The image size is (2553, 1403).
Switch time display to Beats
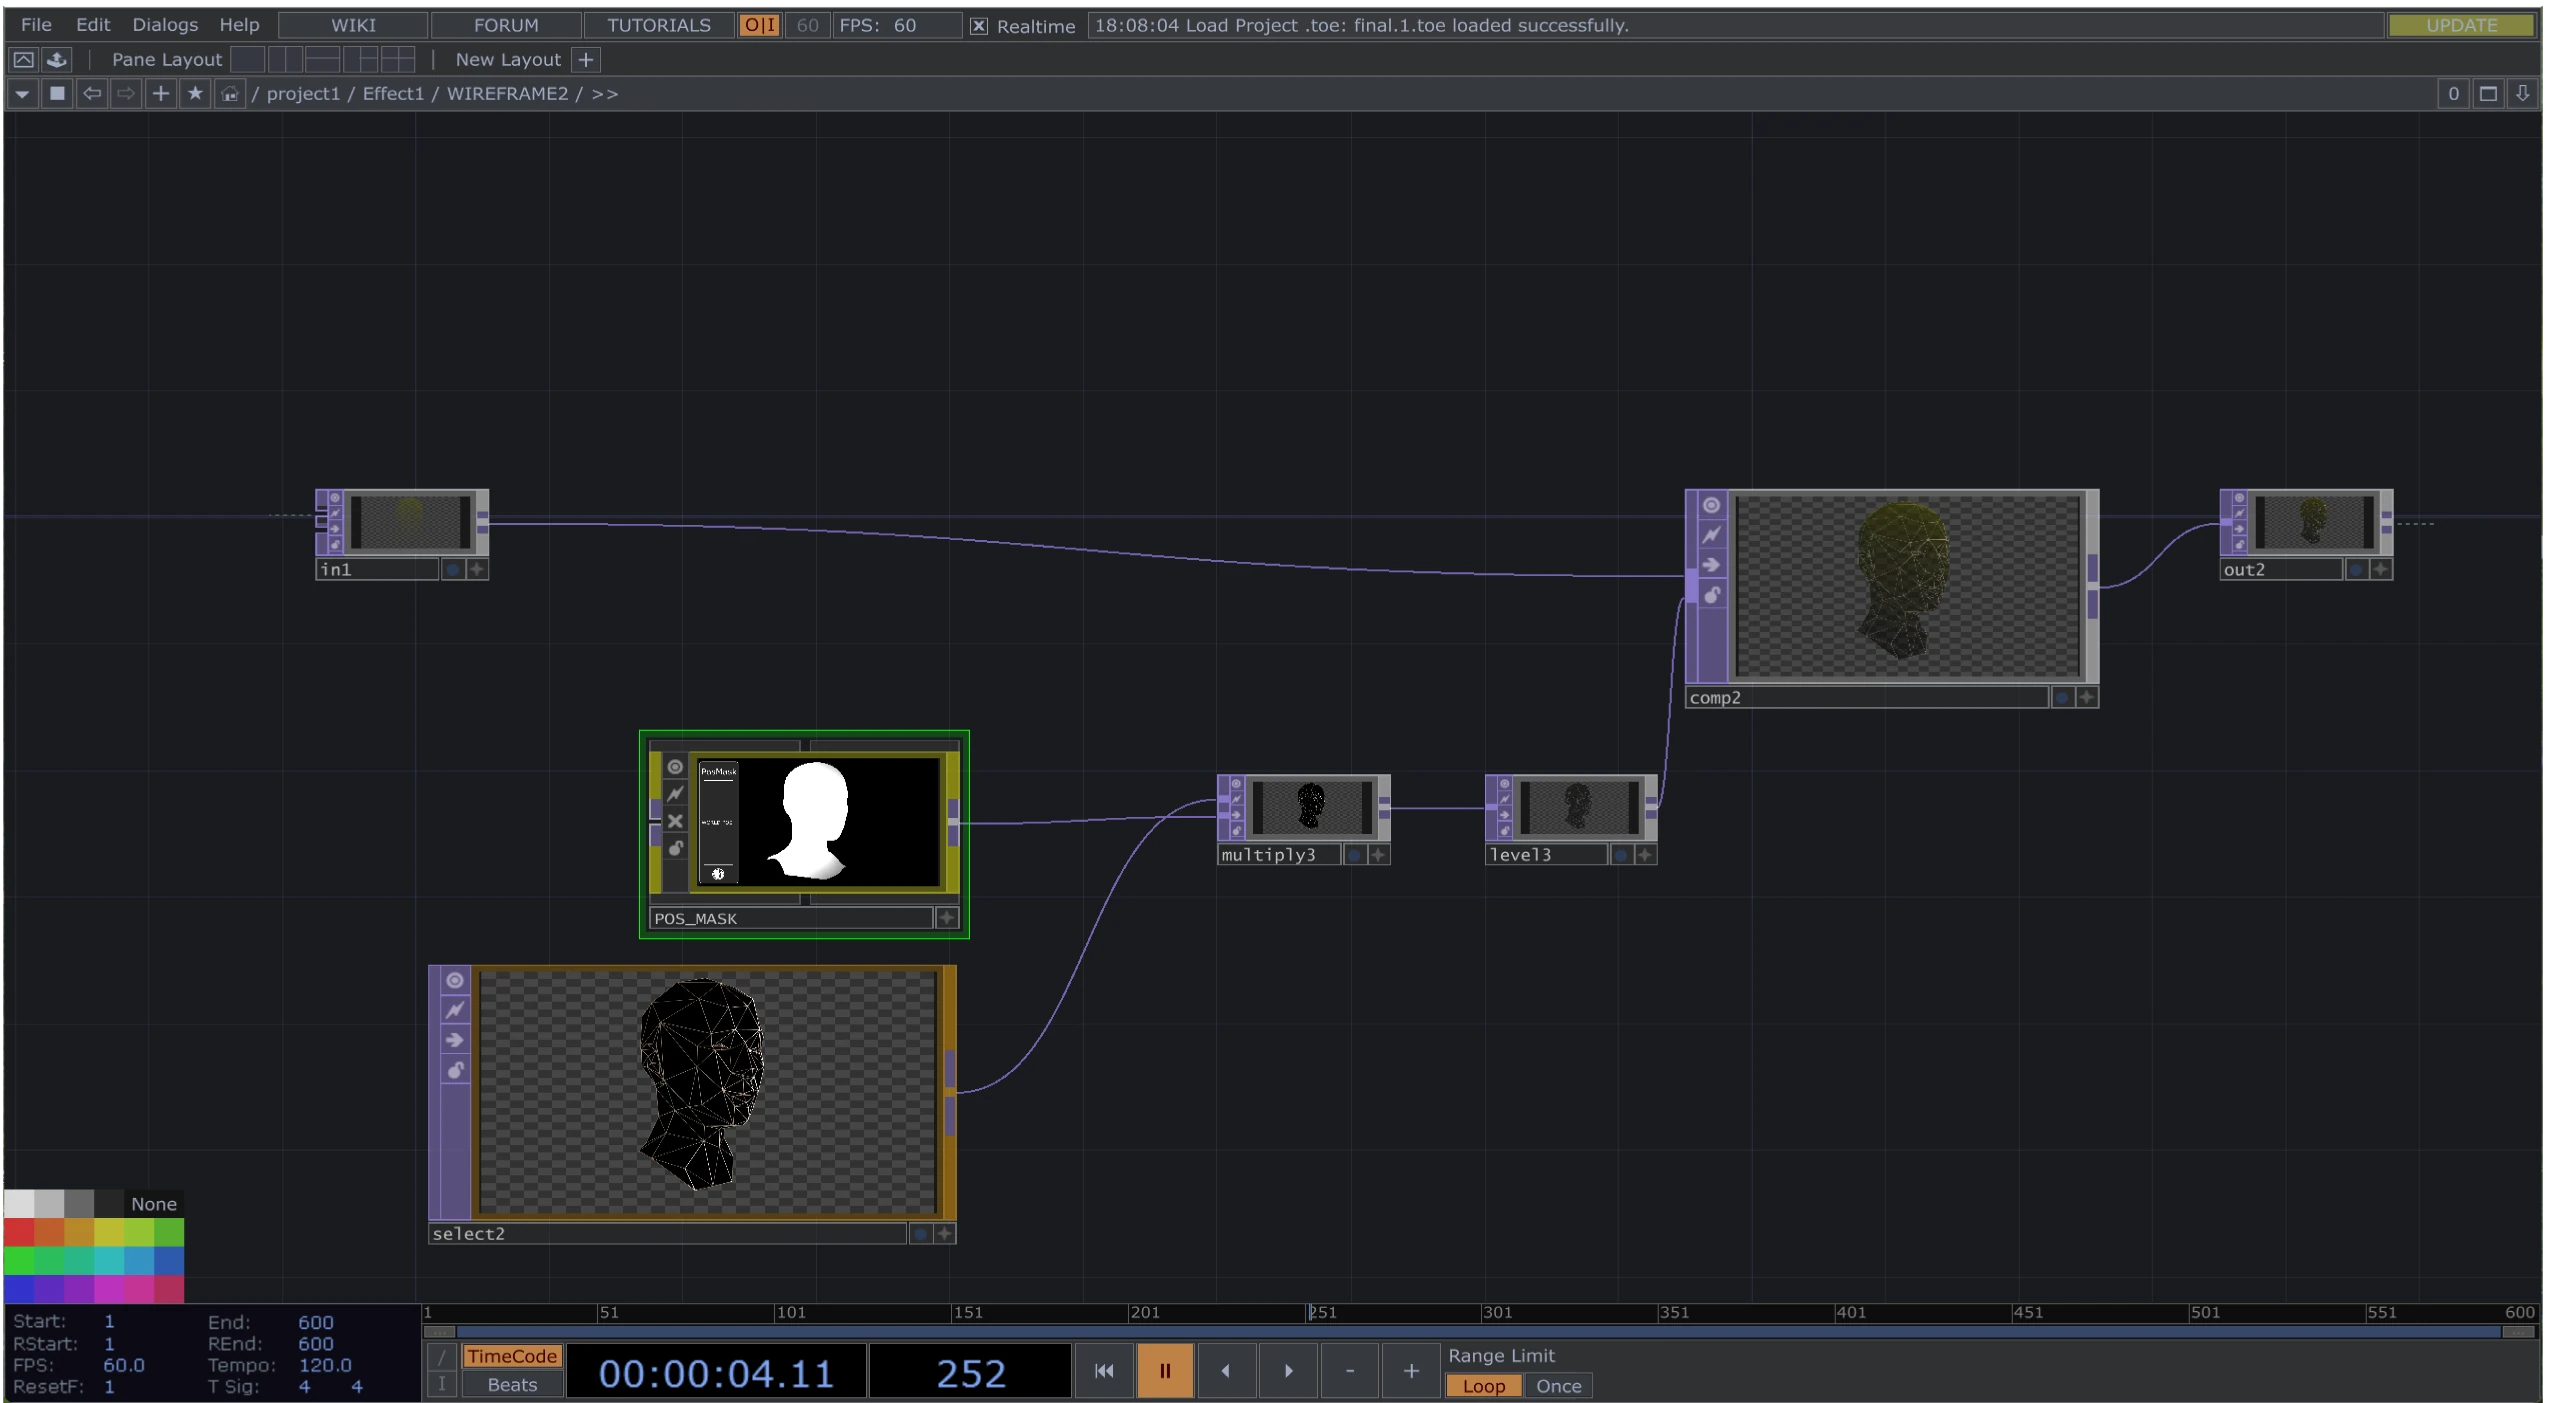(512, 1385)
